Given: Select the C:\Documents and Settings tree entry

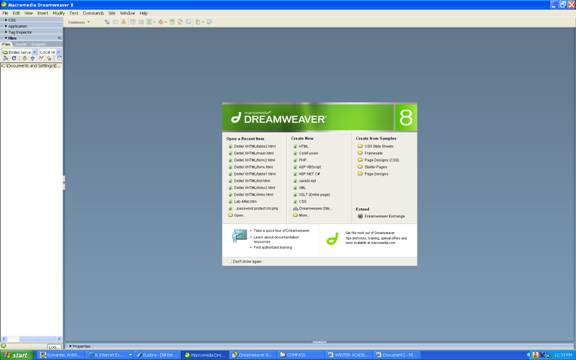Looking at the screenshot, I should [31, 66].
